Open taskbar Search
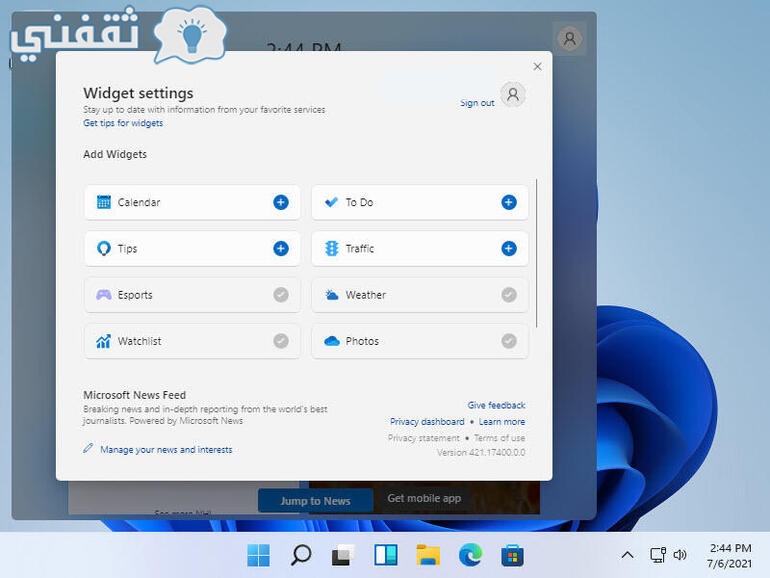Image resolution: width=770 pixels, height=578 pixels. 301,555
